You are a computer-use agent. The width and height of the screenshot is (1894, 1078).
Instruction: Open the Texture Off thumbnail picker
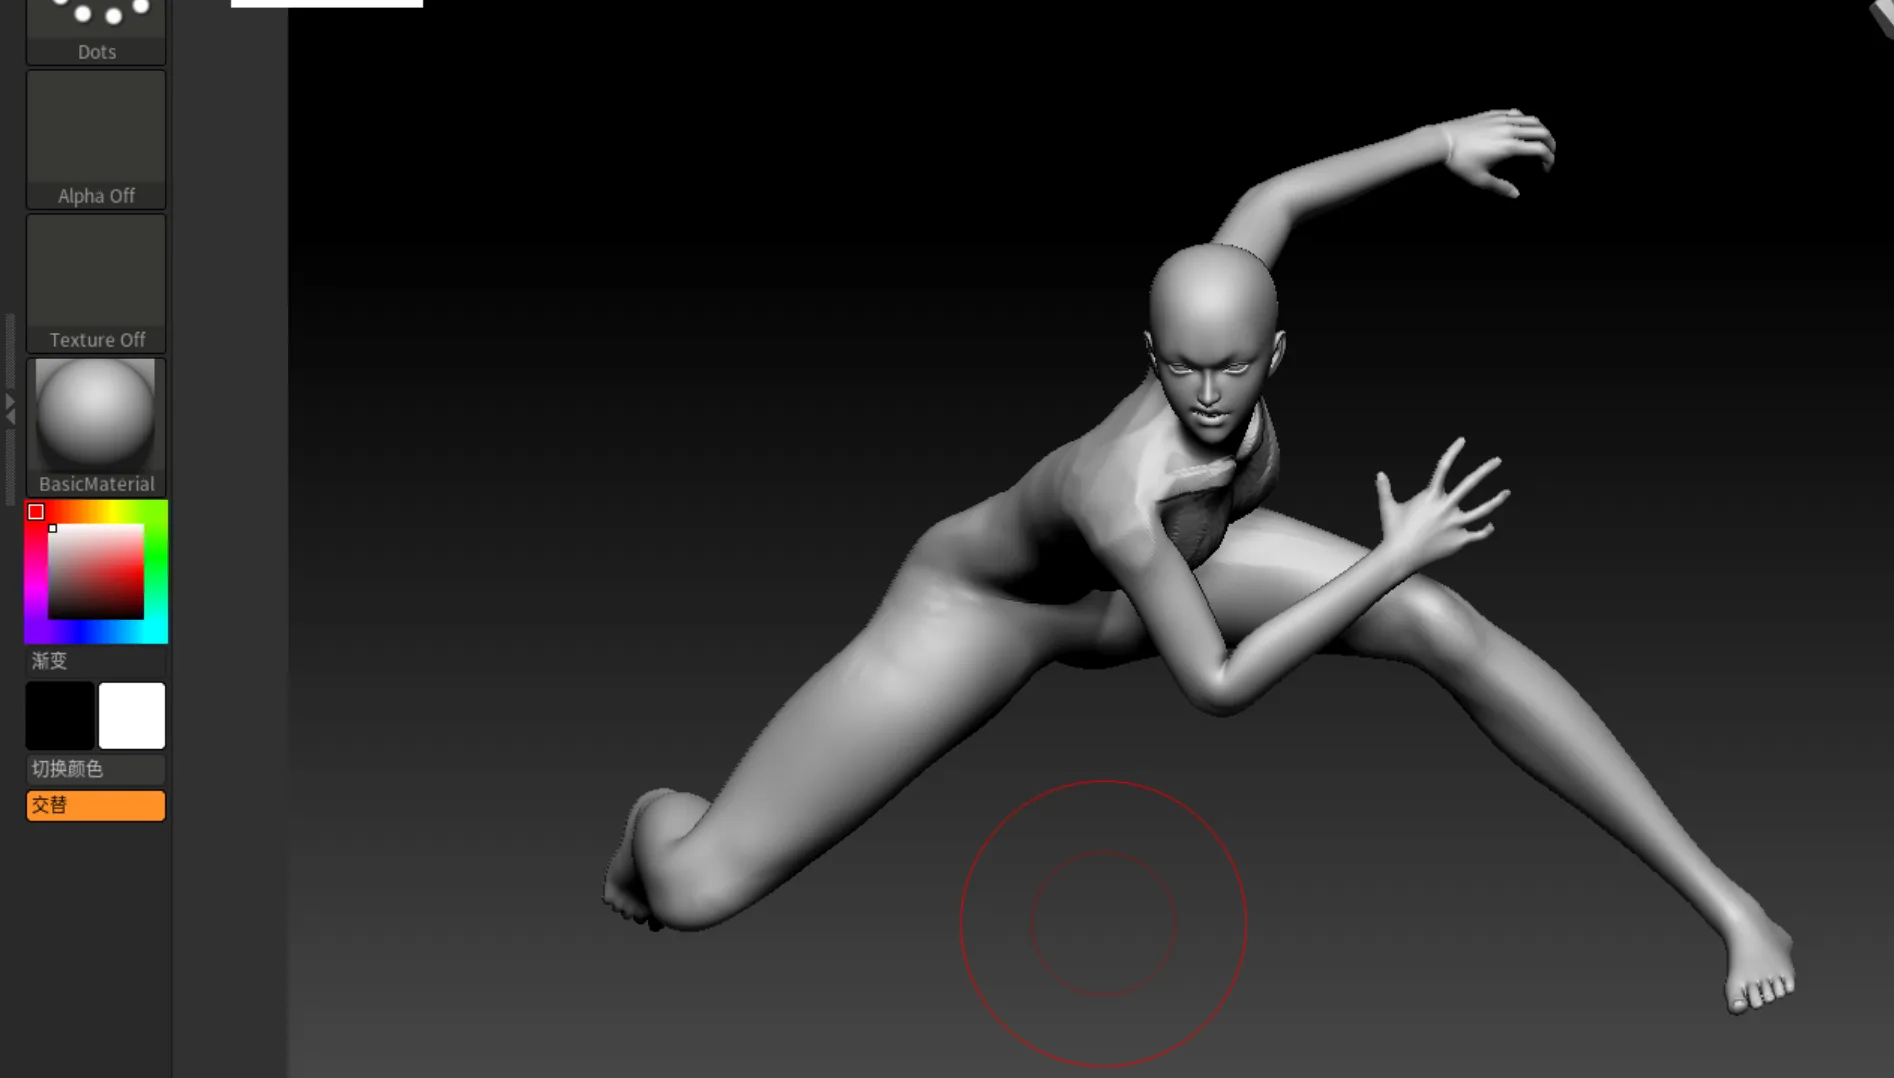[x=96, y=283]
